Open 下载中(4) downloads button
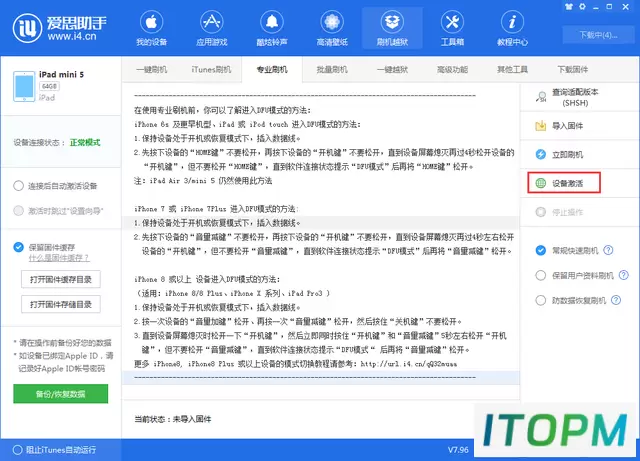Image resolution: width=640 pixels, height=461 pixels. click(x=598, y=35)
